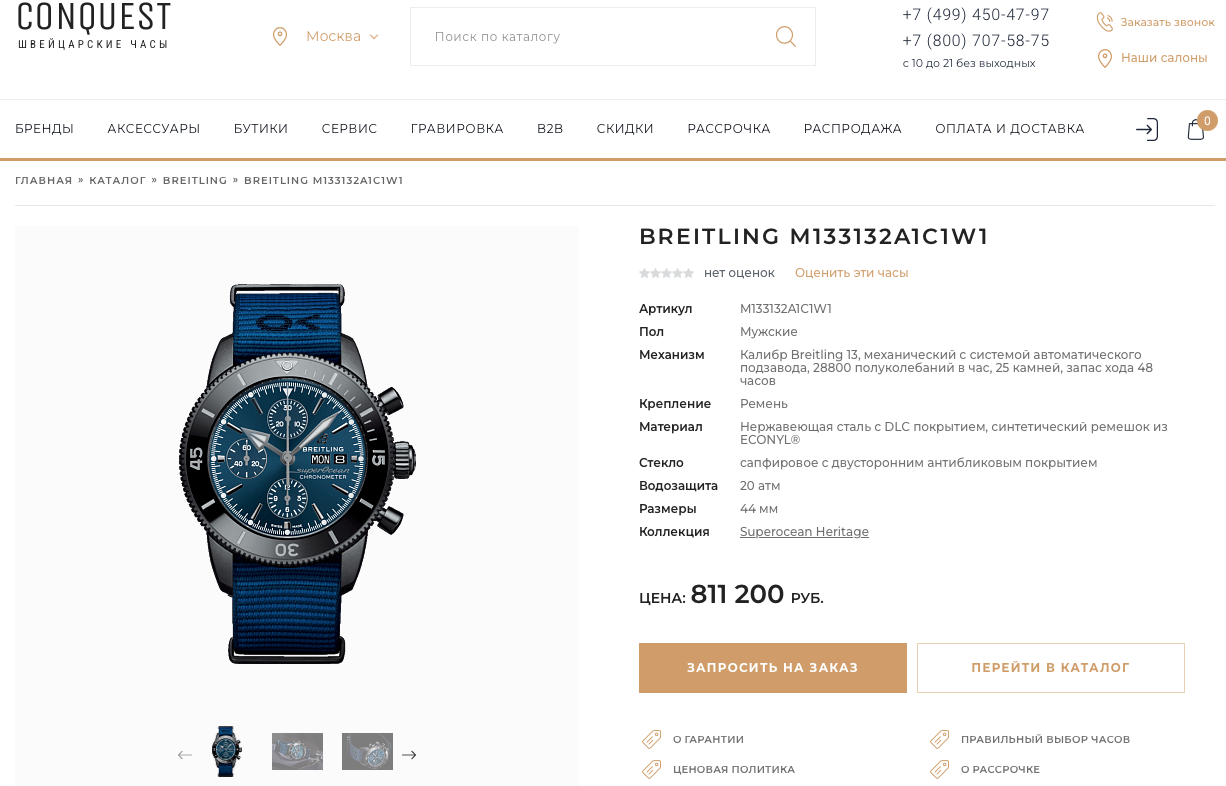
Task: Click the tag icon beside Ценовая политика
Action: [x=651, y=769]
